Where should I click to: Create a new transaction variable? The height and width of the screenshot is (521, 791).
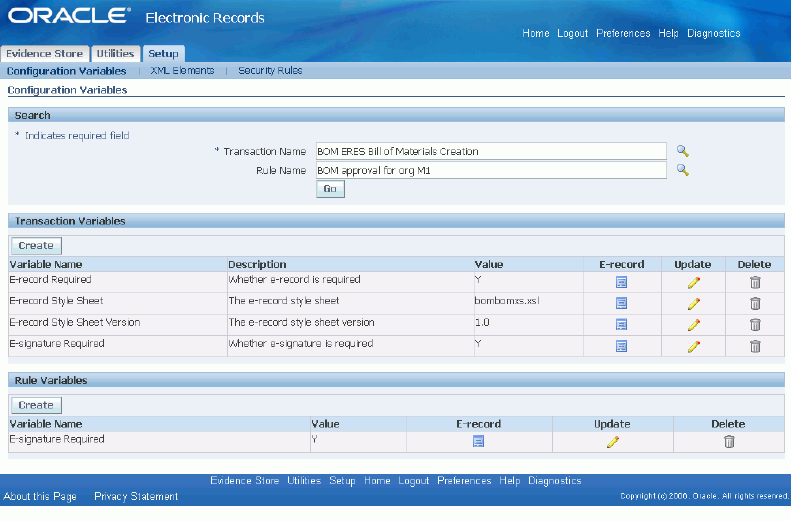(36, 246)
